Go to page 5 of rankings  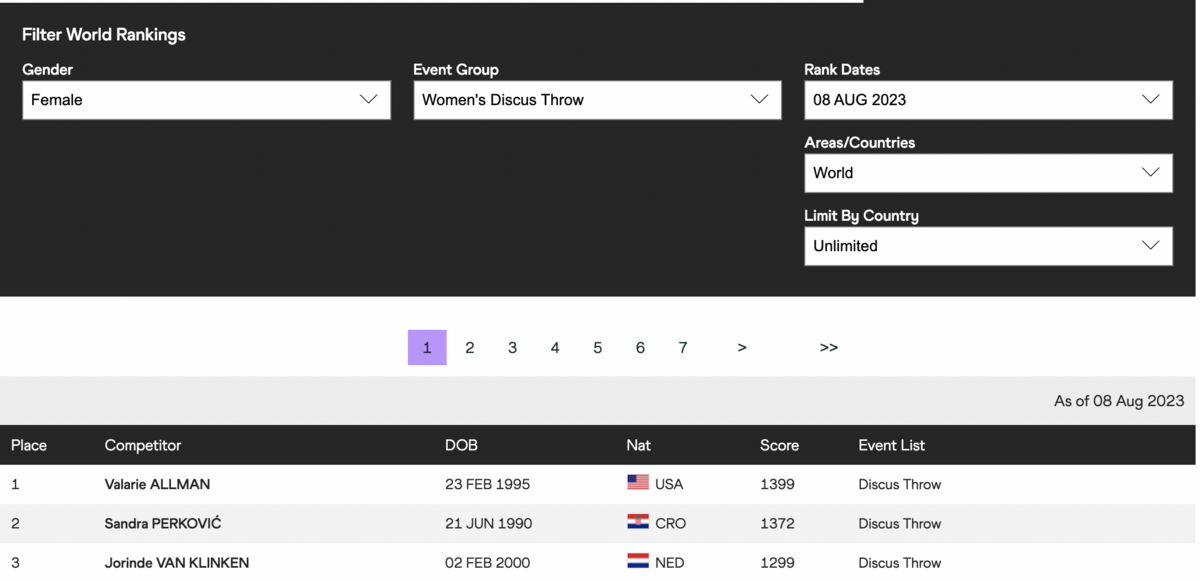(598, 348)
